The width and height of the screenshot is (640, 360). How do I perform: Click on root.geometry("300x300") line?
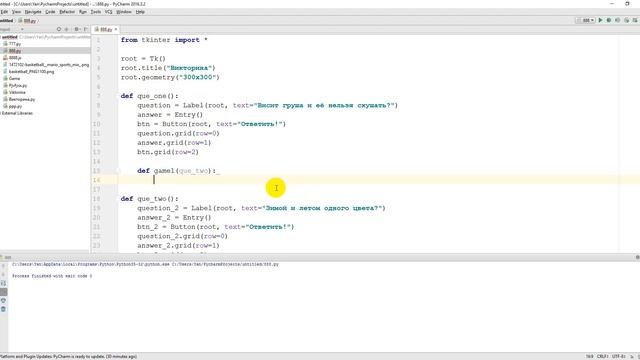170,77
